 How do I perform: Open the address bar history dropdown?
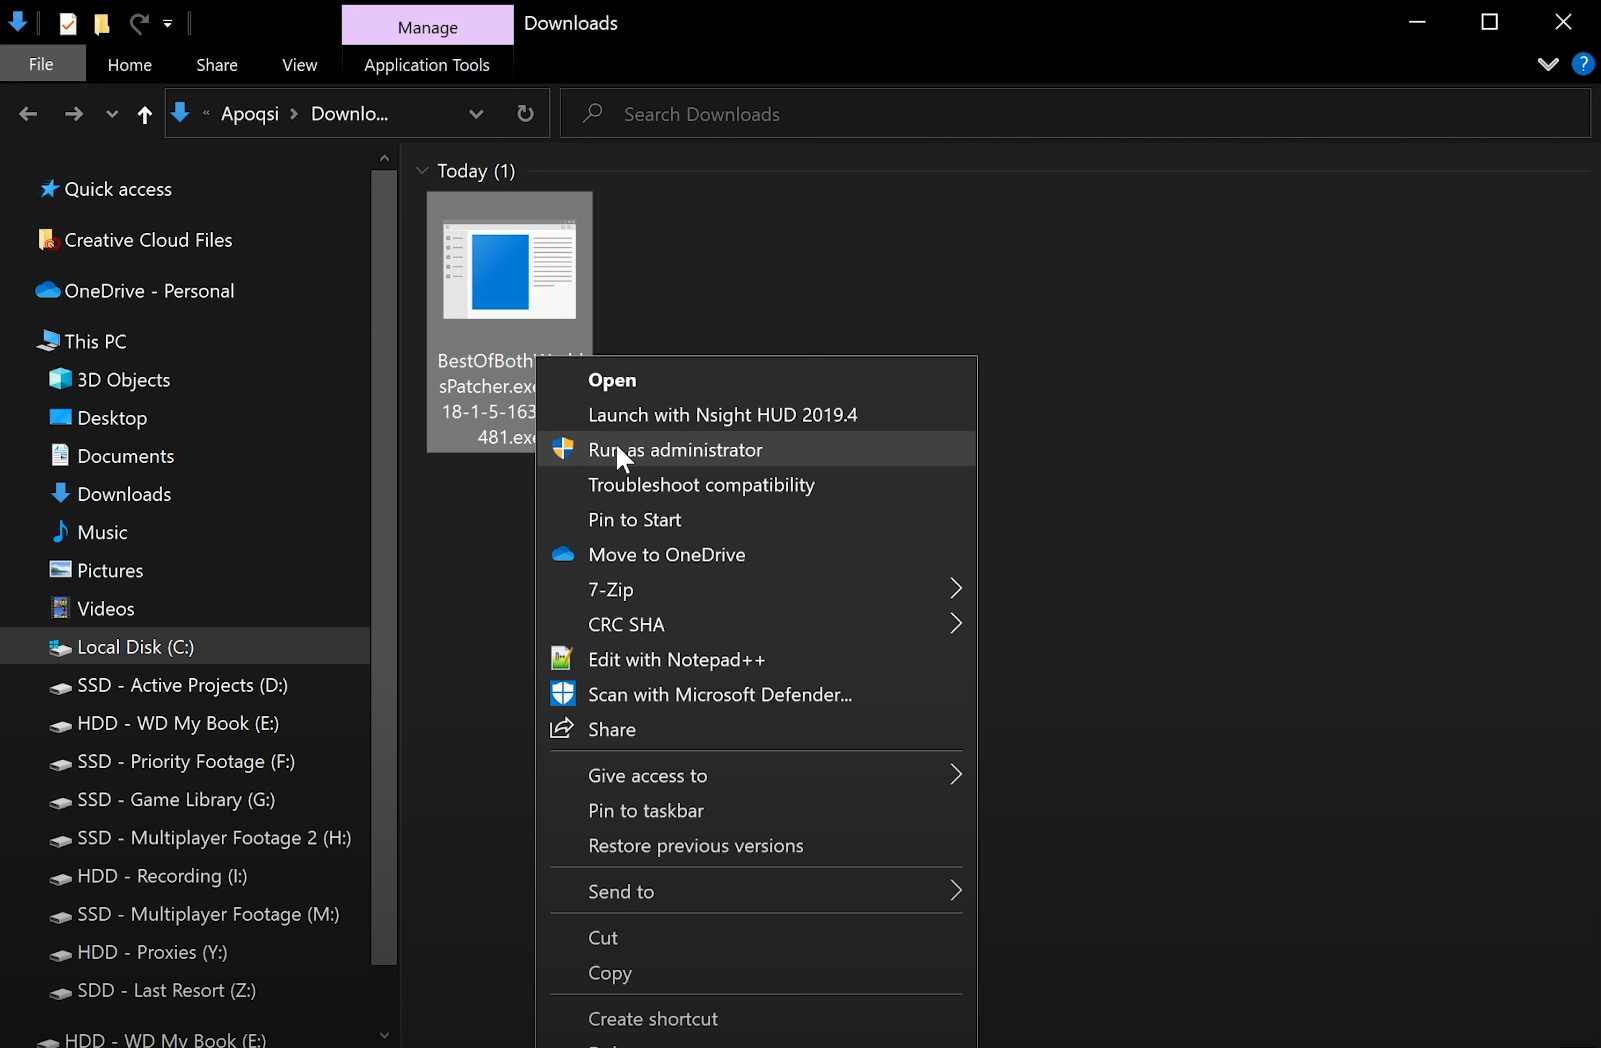click(476, 114)
